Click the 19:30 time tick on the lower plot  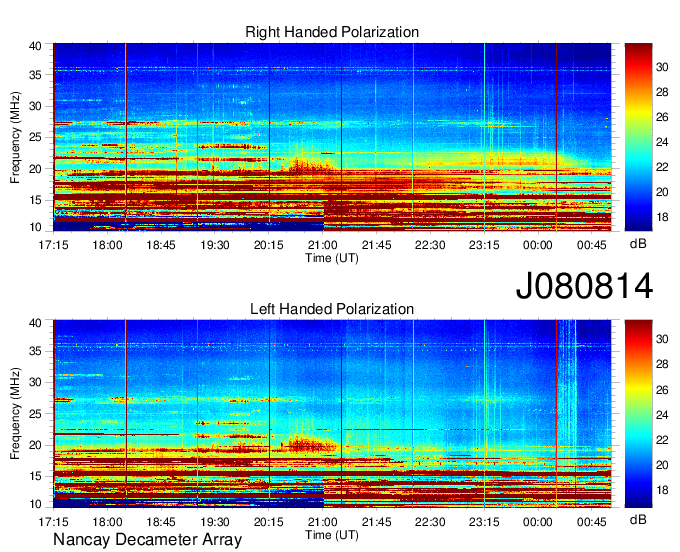(215, 522)
